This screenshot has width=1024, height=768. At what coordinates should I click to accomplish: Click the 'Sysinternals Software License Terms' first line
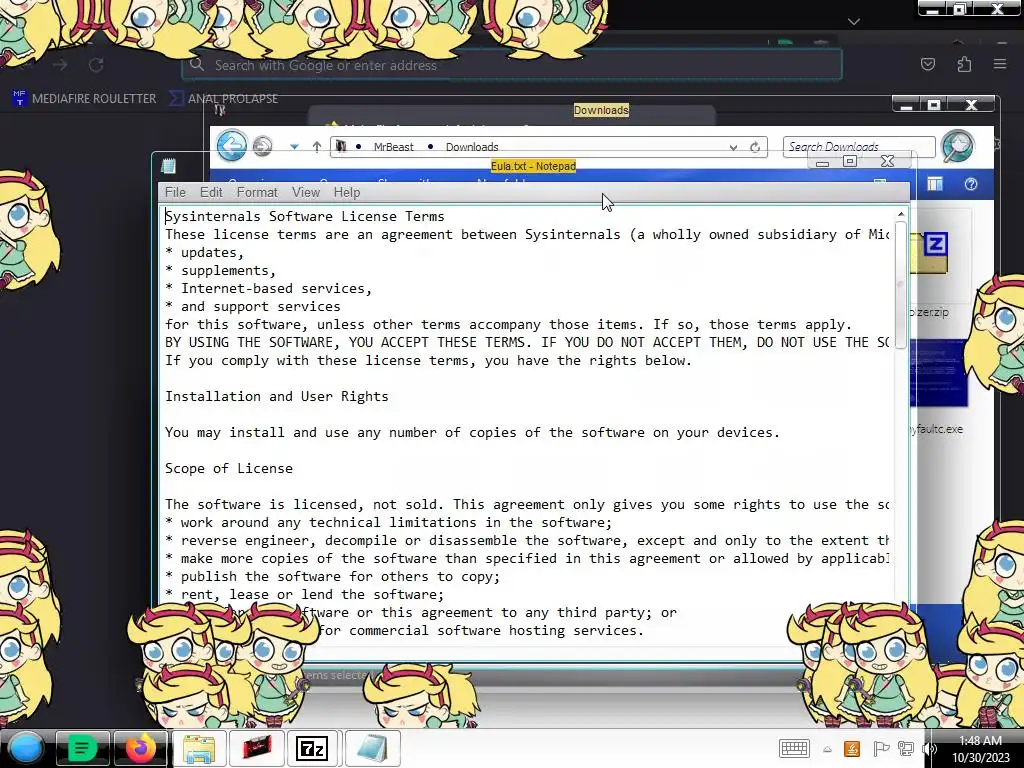(305, 216)
